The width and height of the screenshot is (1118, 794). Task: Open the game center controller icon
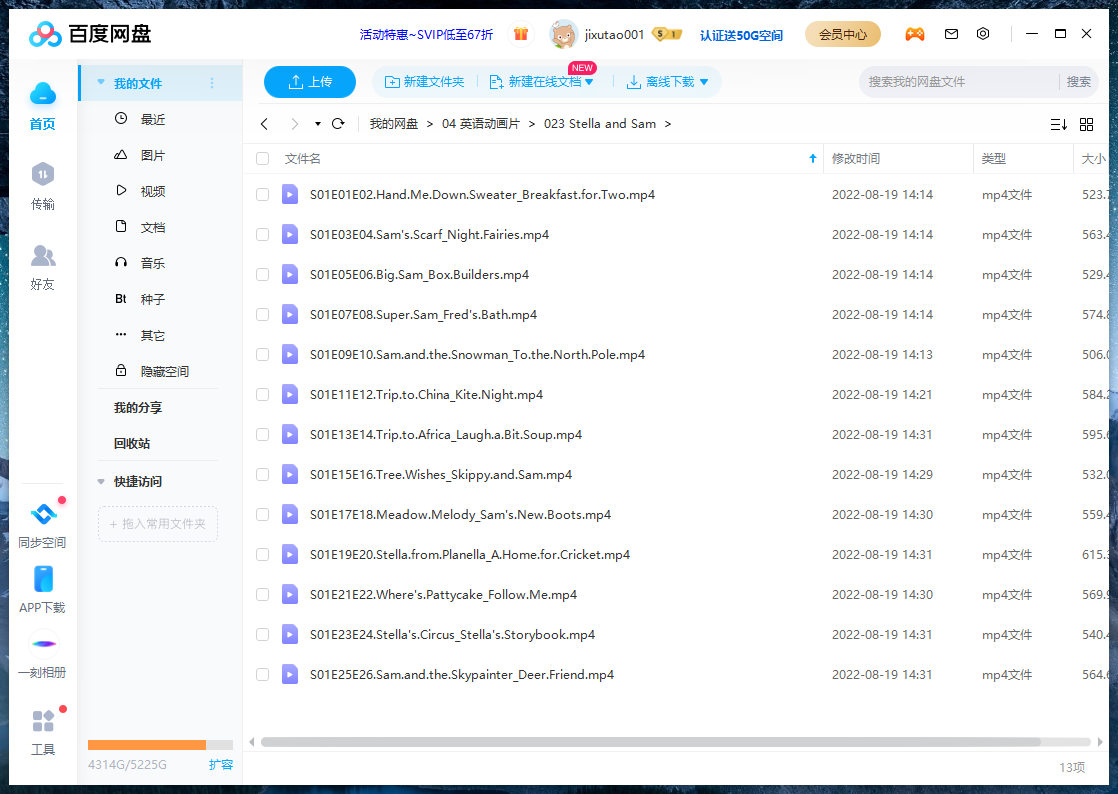tap(915, 33)
